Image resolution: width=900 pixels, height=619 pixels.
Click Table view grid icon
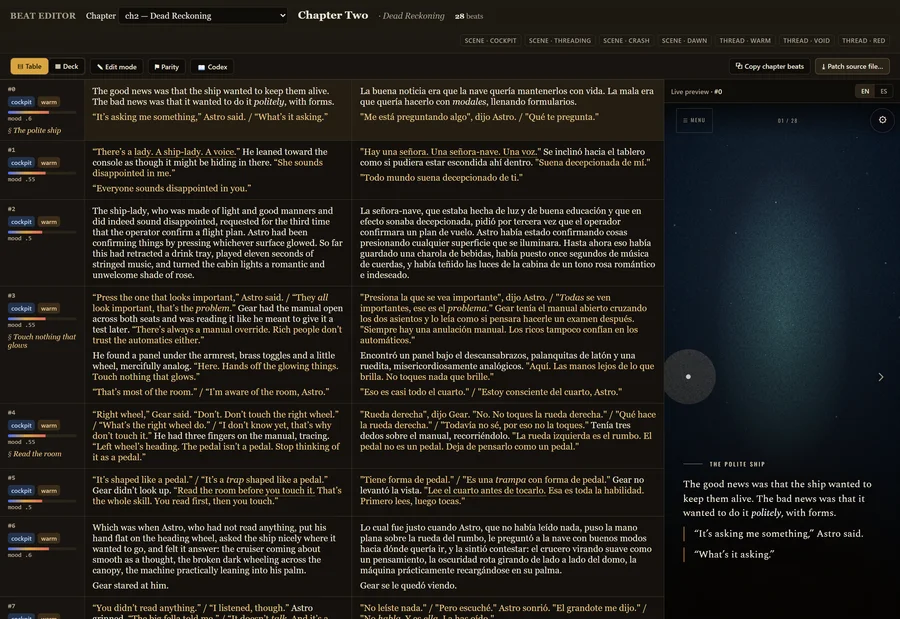tap(20, 67)
